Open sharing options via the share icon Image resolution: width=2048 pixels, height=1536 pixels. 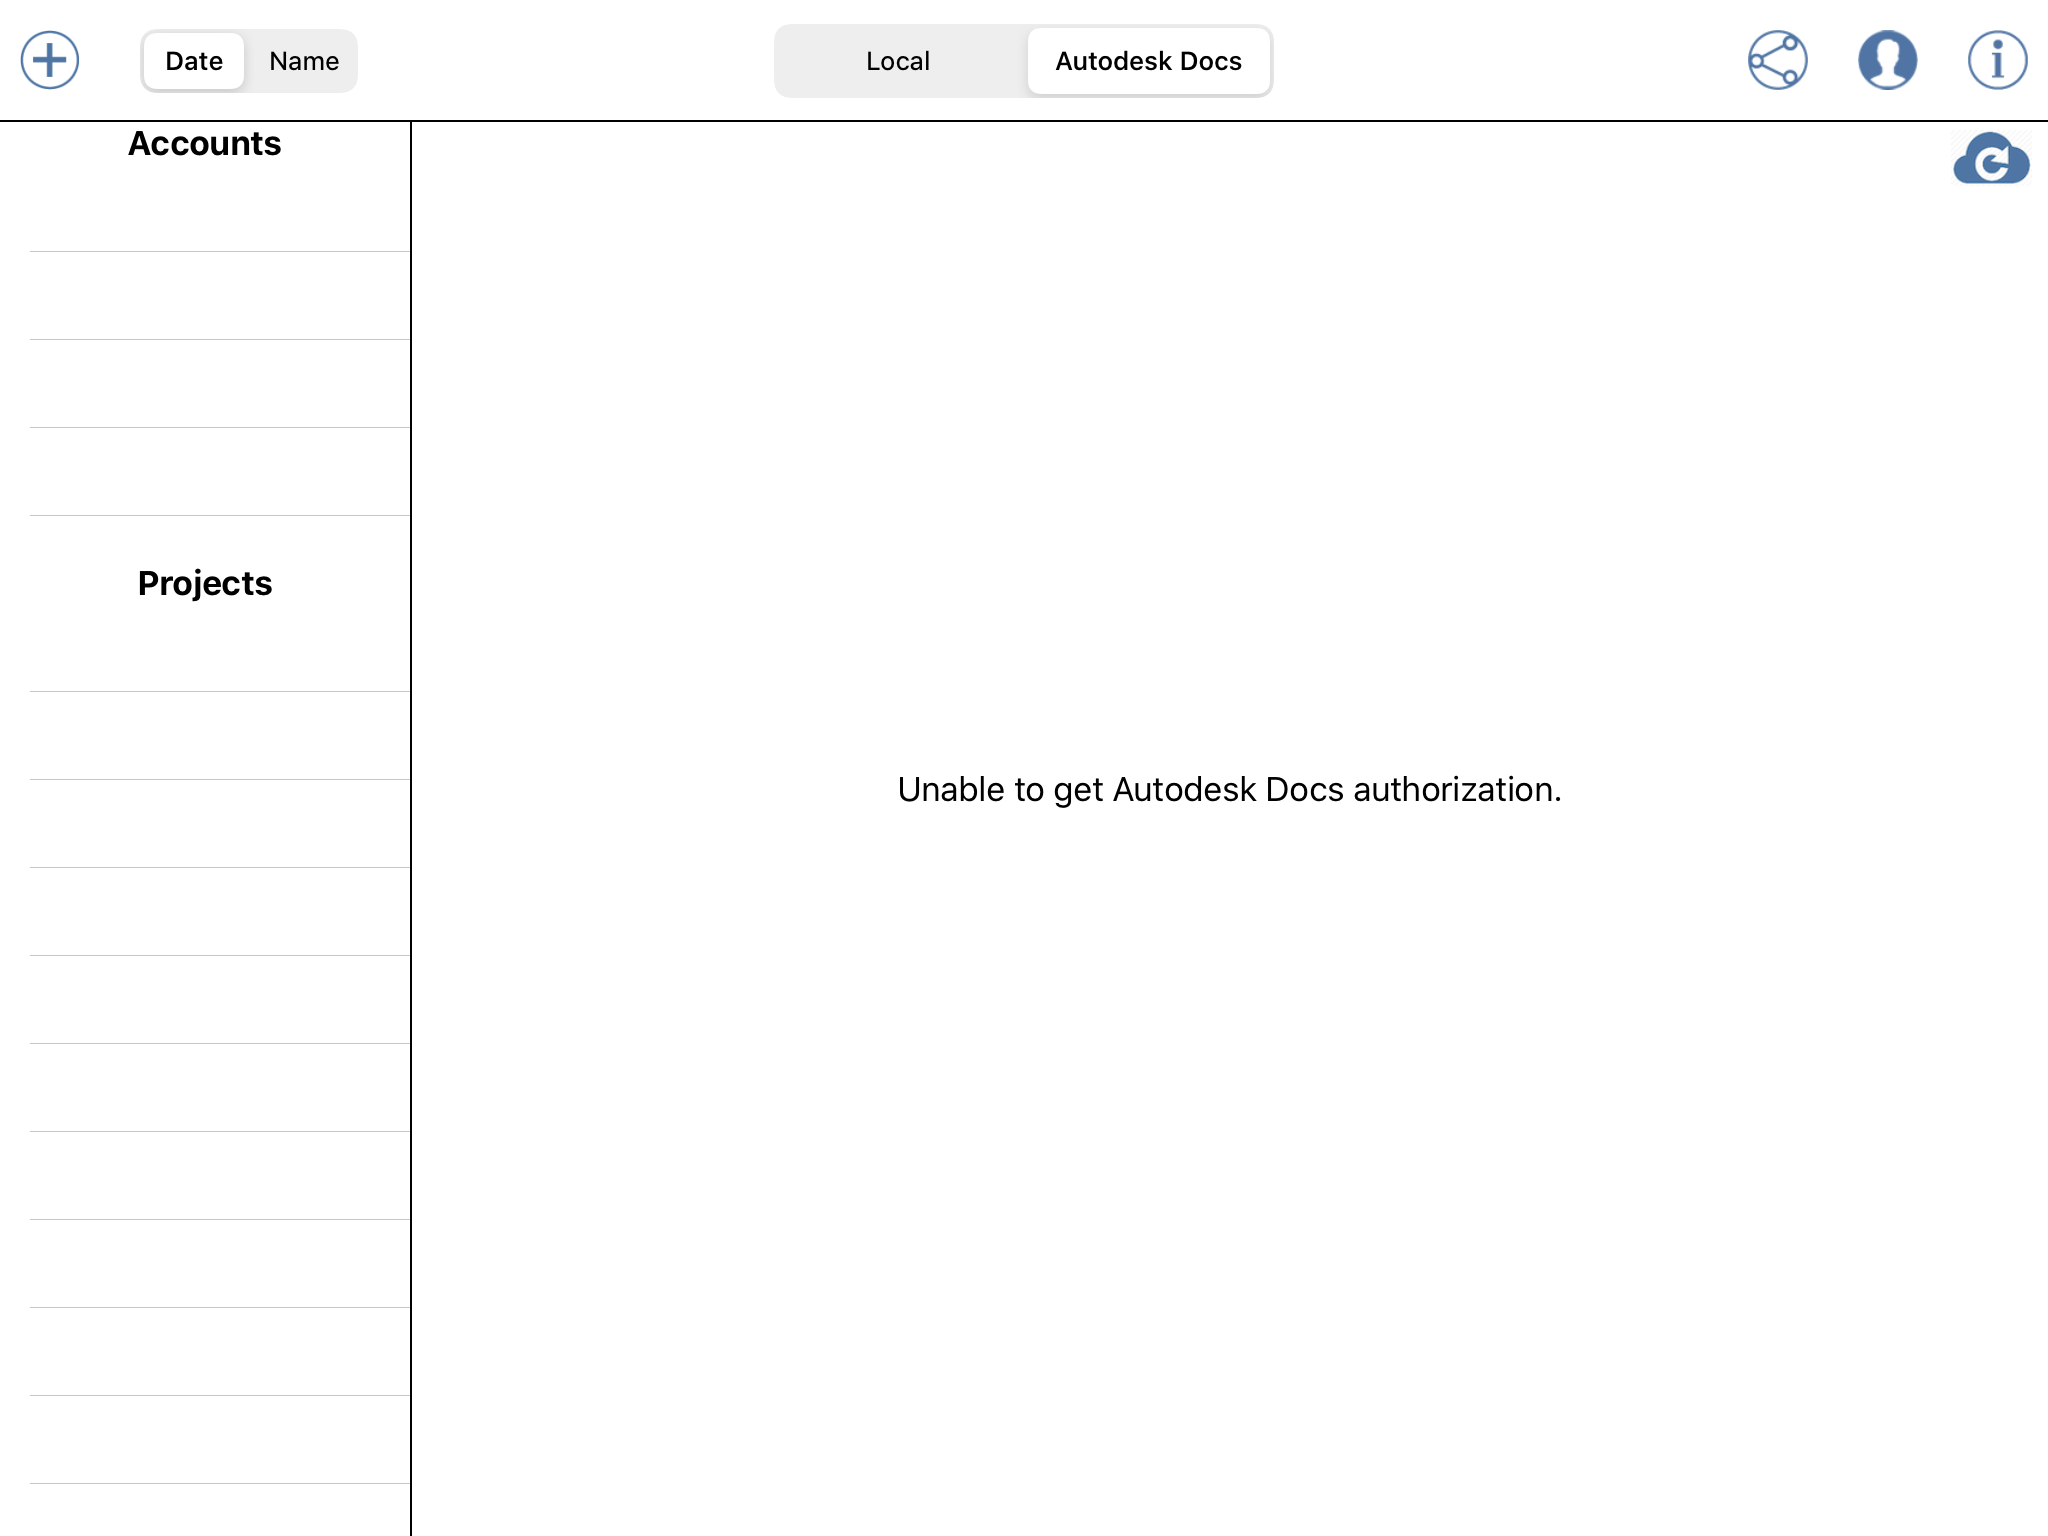(x=1778, y=60)
